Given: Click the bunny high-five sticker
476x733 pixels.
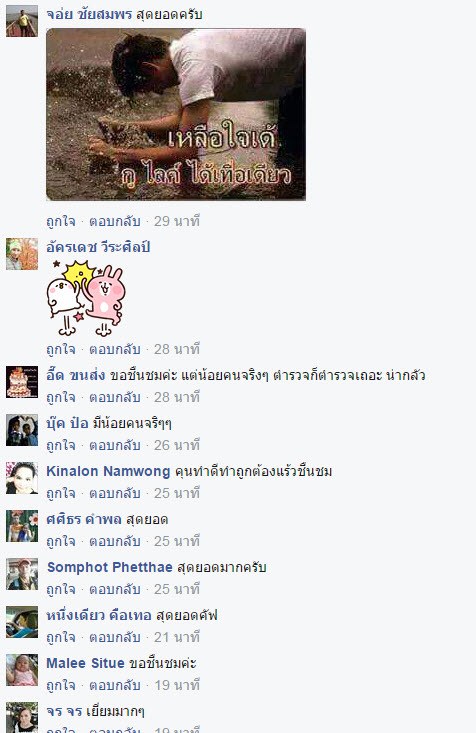Looking at the screenshot, I should pos(86,298).
